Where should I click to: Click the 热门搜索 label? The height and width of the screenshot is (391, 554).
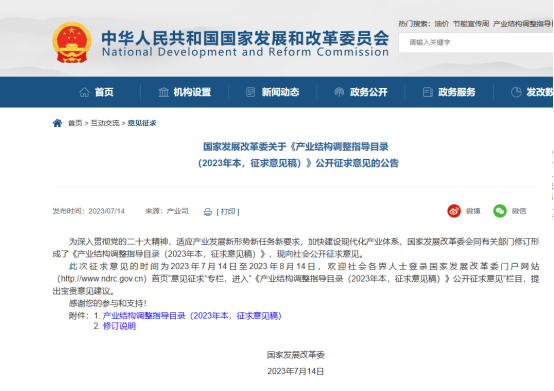(414, 24)
